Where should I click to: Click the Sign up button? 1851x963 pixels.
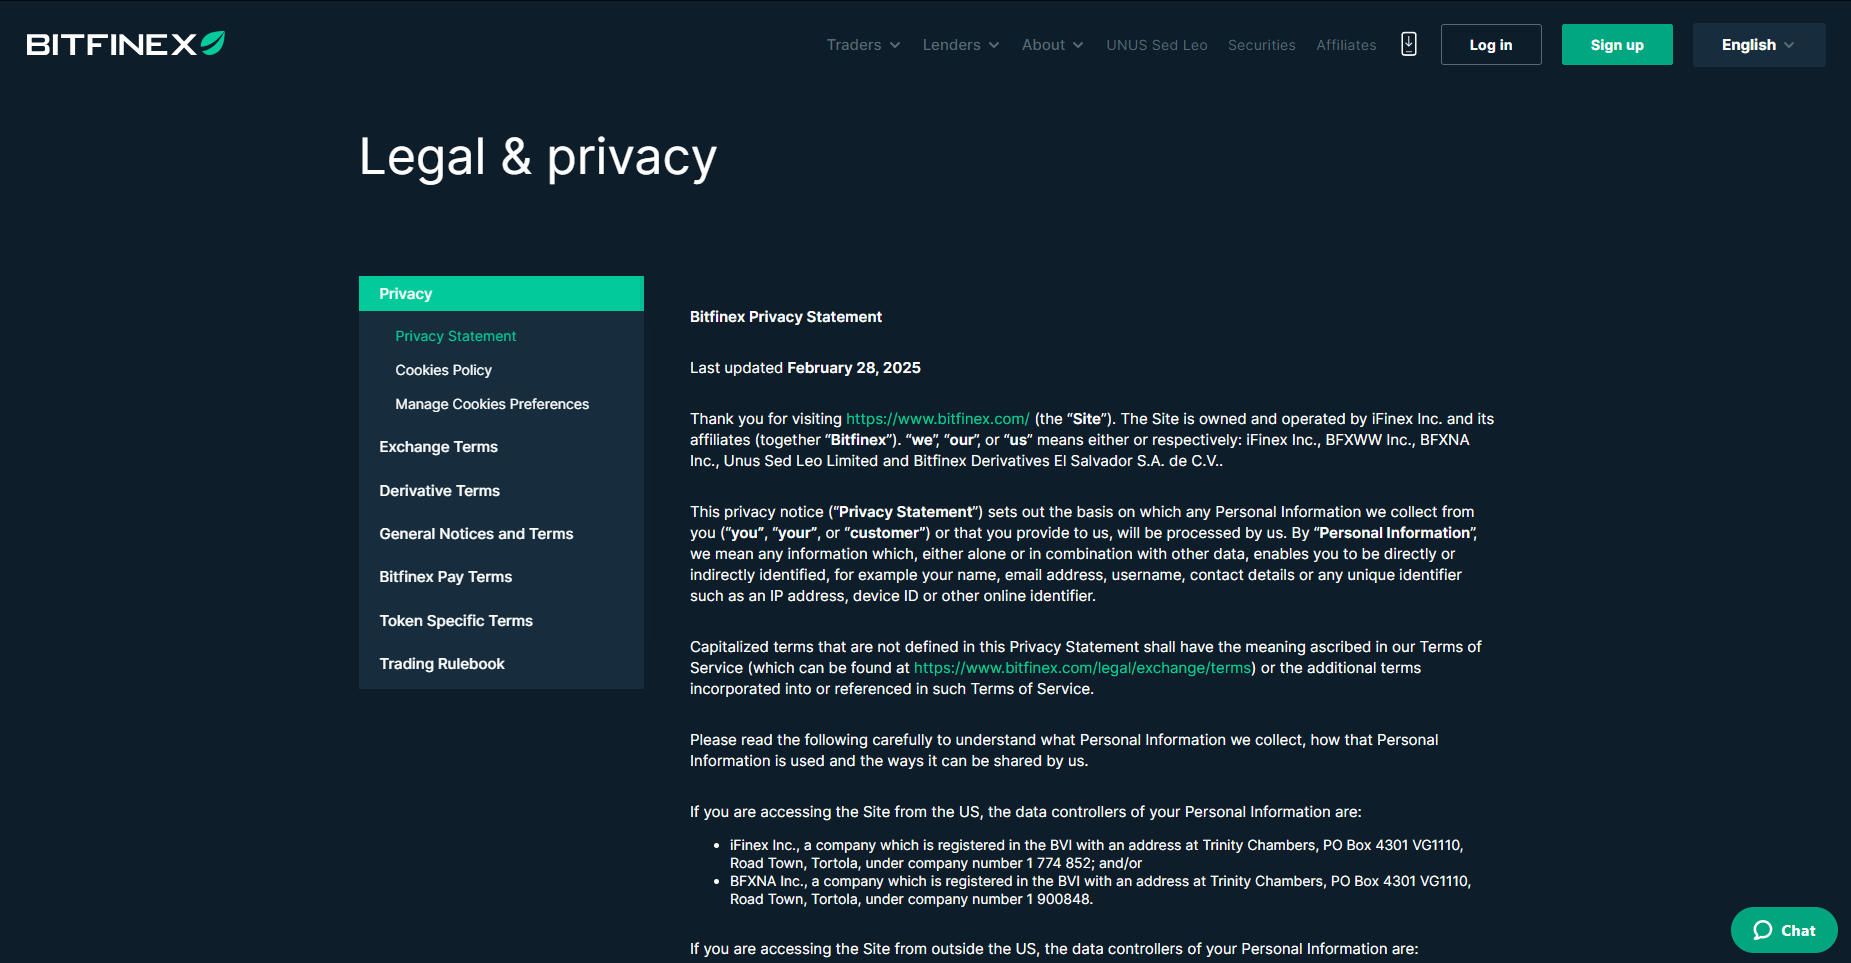[1617, 45]
